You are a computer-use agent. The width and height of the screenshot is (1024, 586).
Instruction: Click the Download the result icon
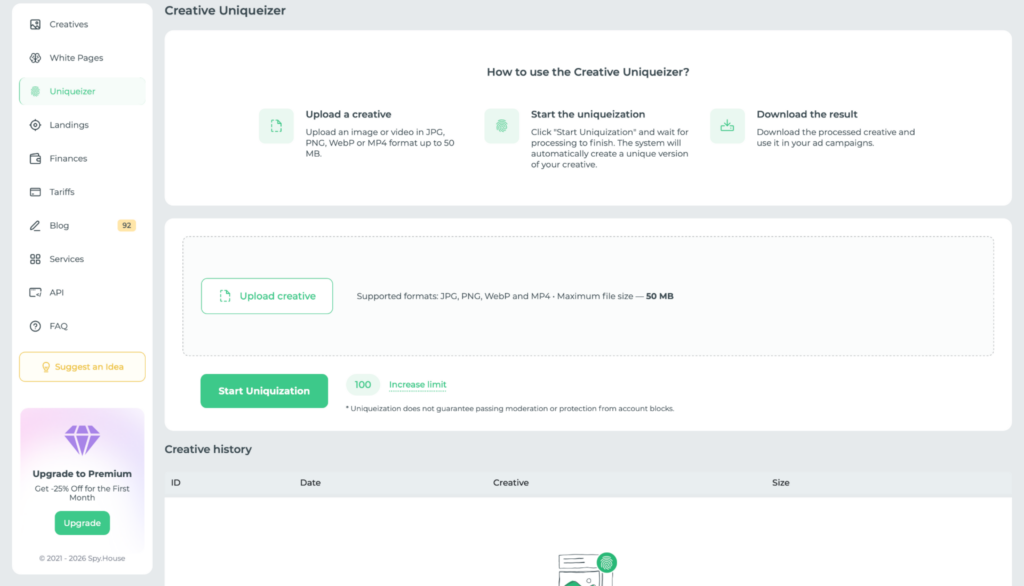pos(727,125)
